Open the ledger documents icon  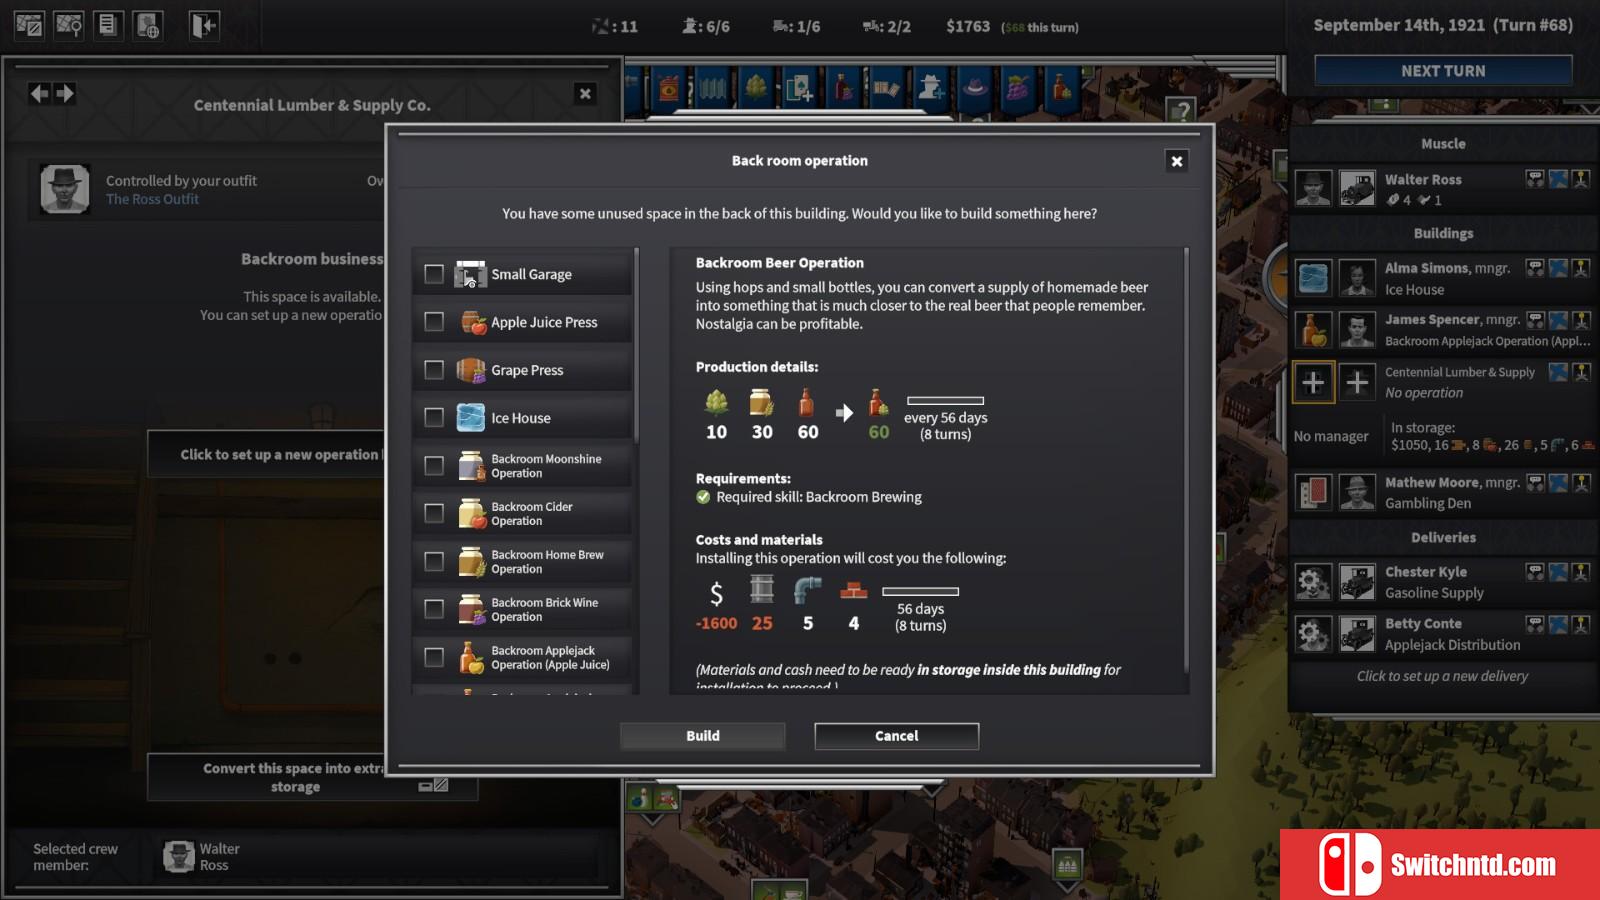108,25
